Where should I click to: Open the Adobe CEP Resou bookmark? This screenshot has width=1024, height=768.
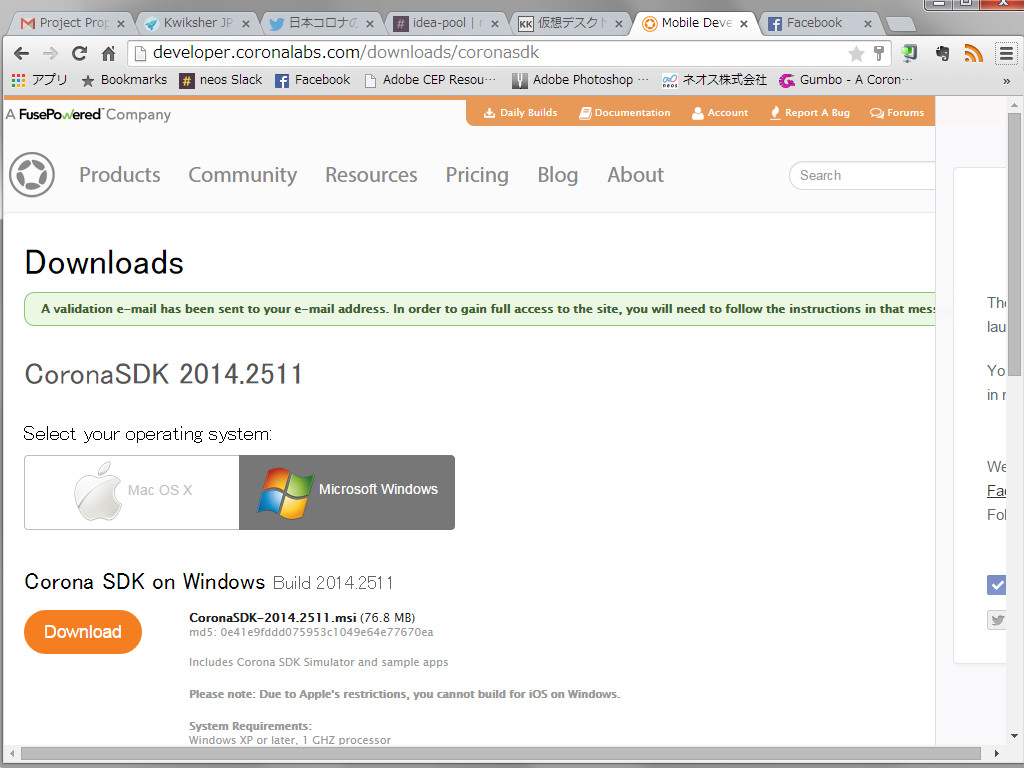(x=430, y=80)
